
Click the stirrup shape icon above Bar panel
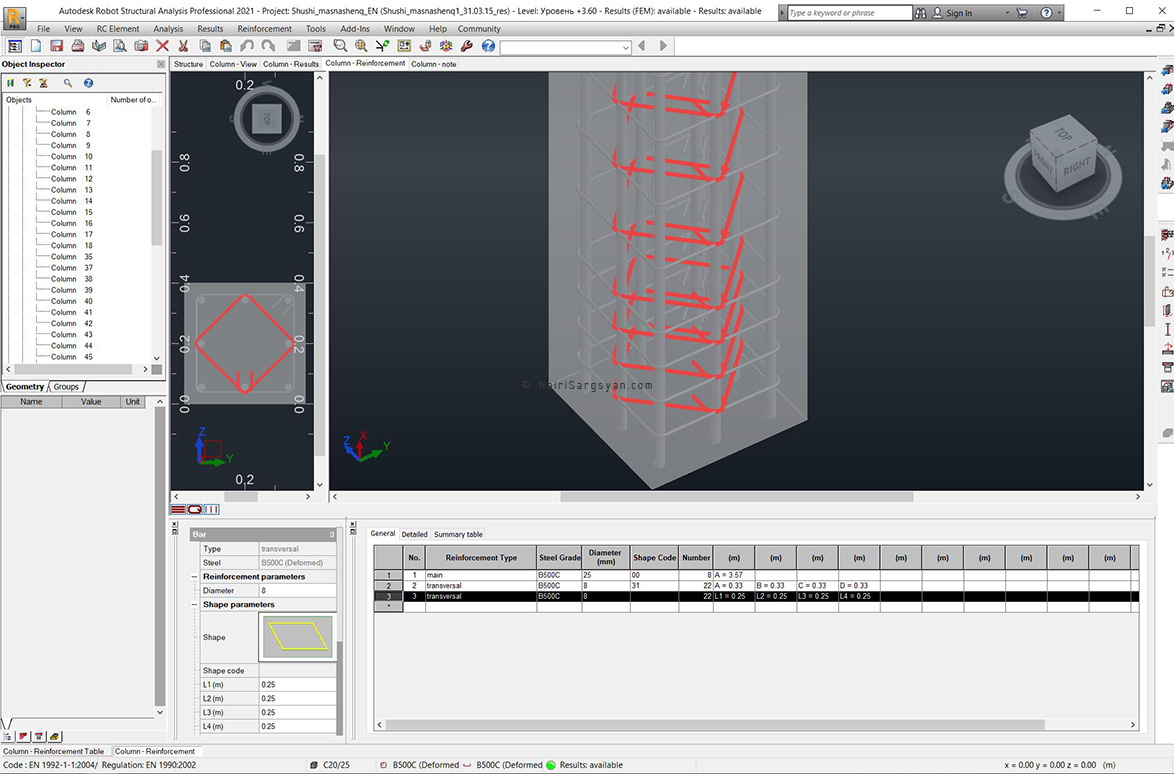pos(195,510)
